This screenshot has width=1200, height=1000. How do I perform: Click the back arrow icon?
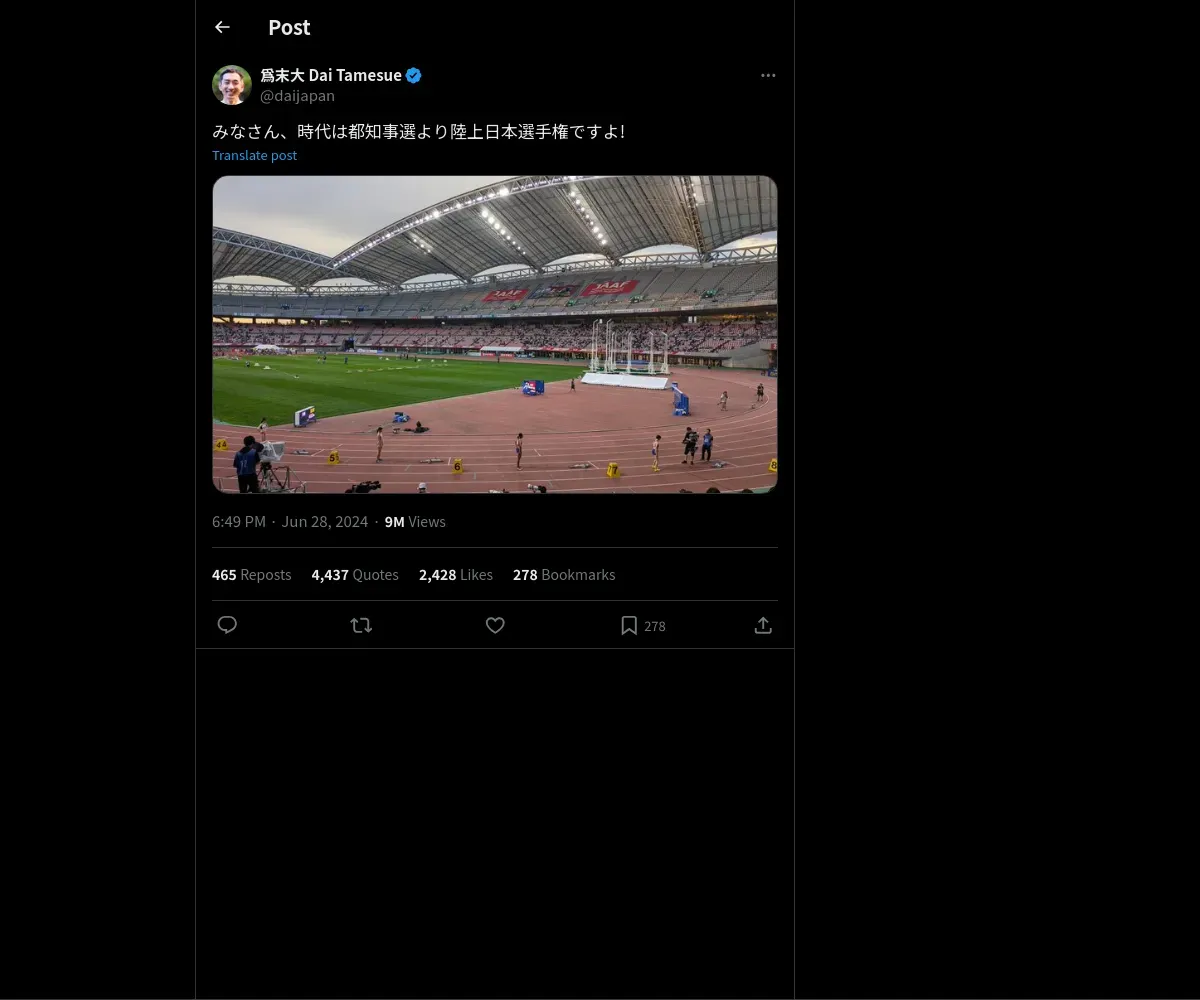click(222, 28)
